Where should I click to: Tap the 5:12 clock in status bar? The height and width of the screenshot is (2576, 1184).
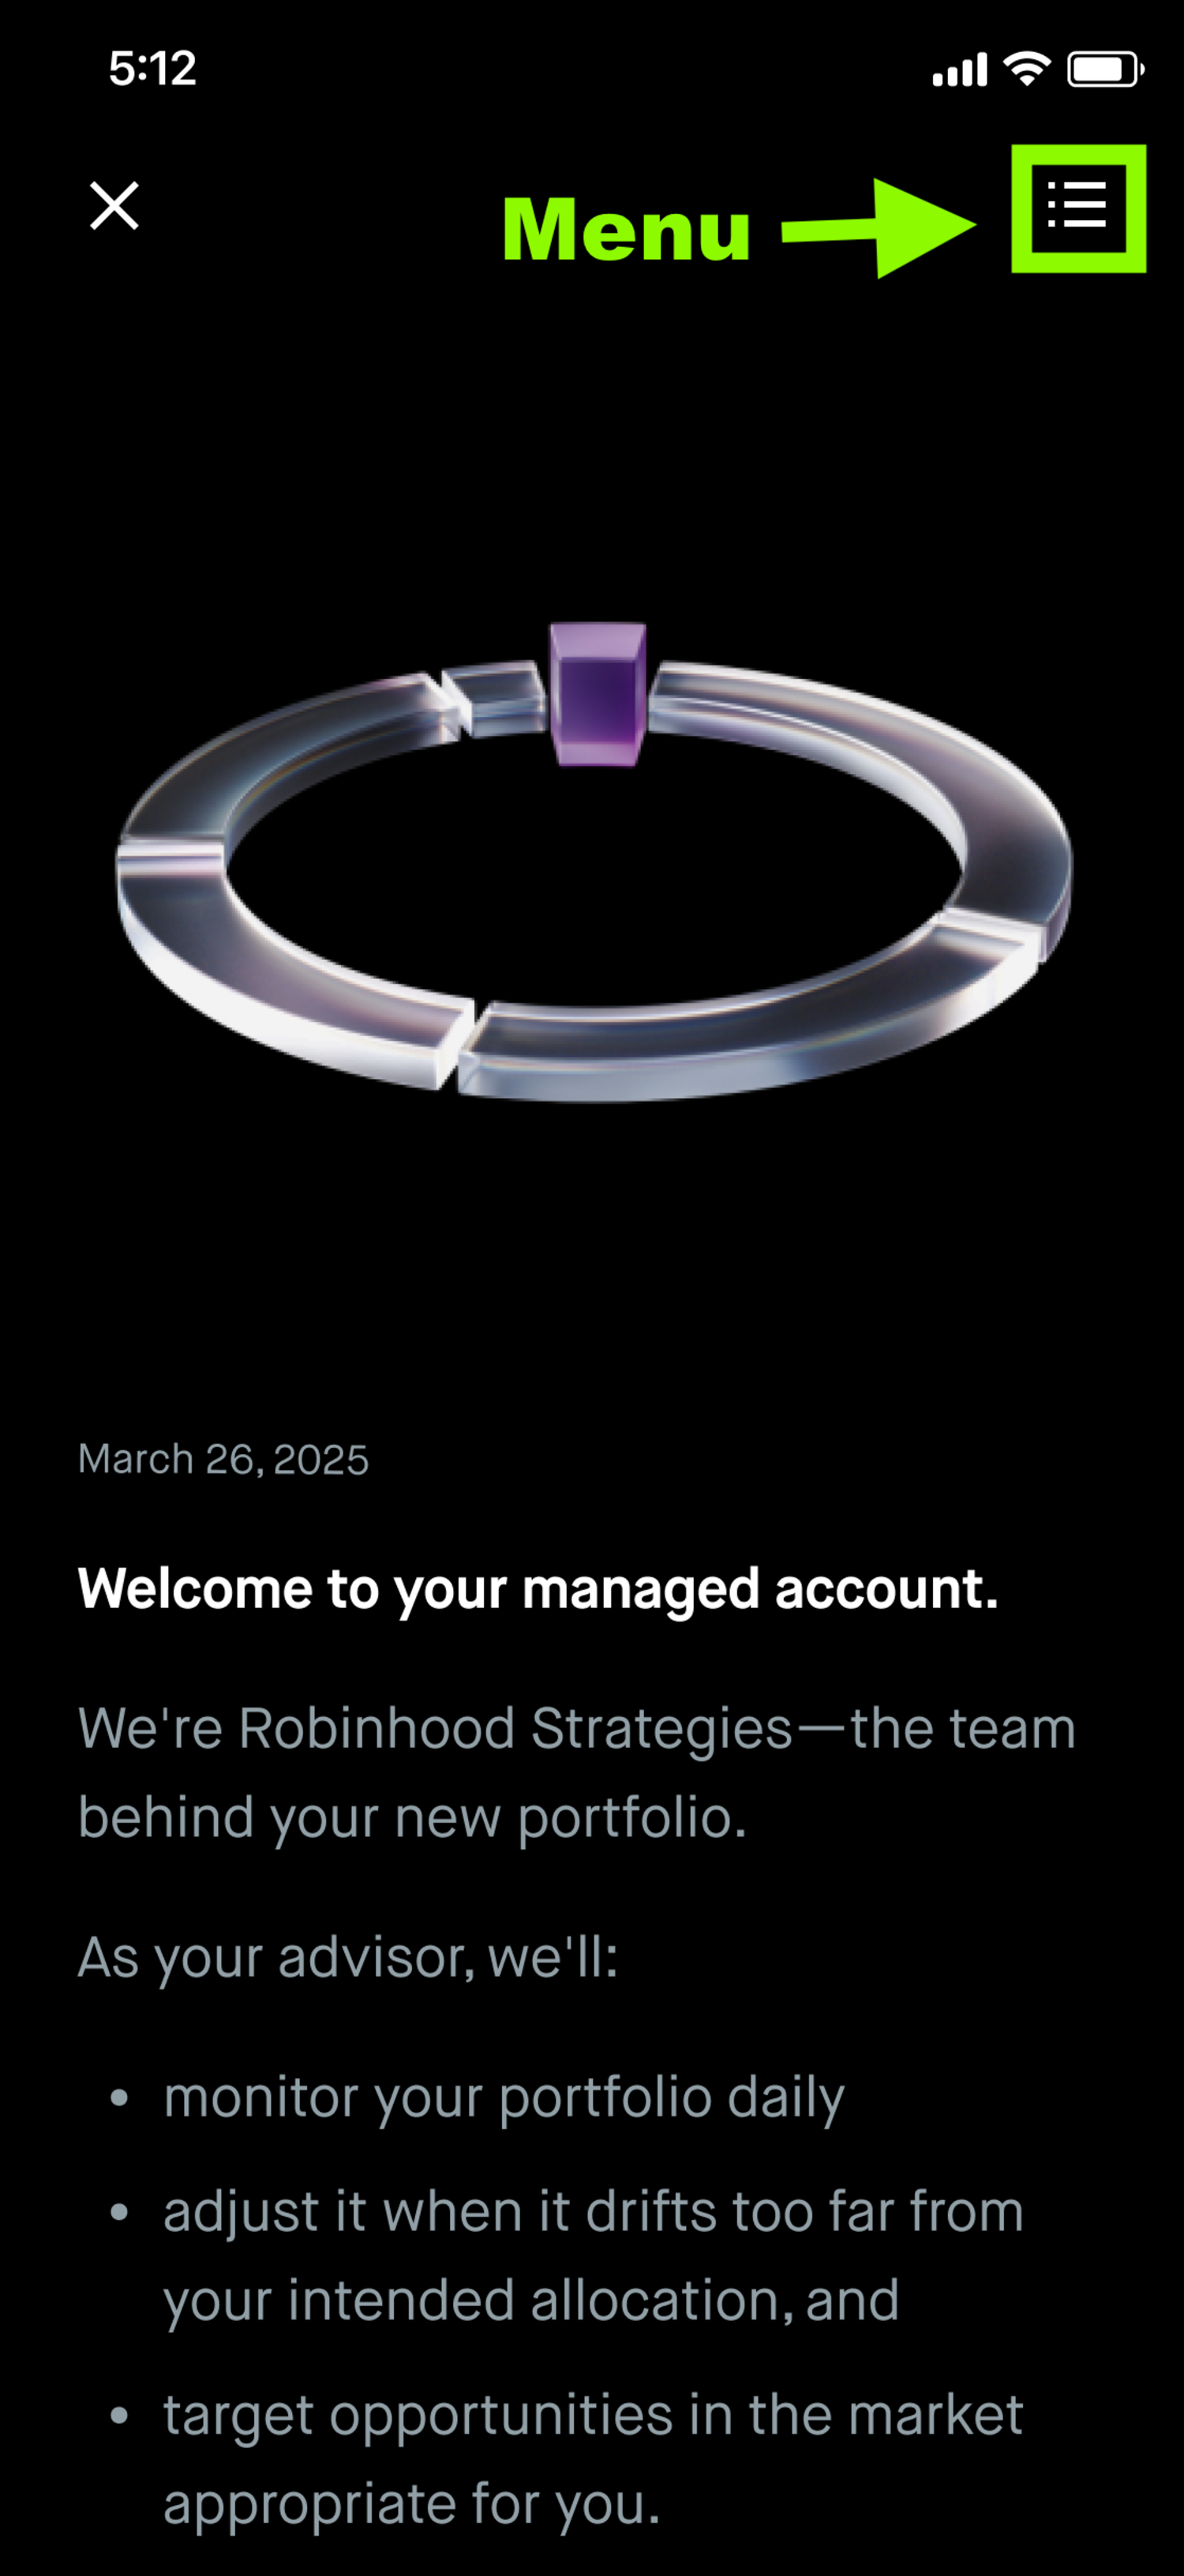pos(152,69)
